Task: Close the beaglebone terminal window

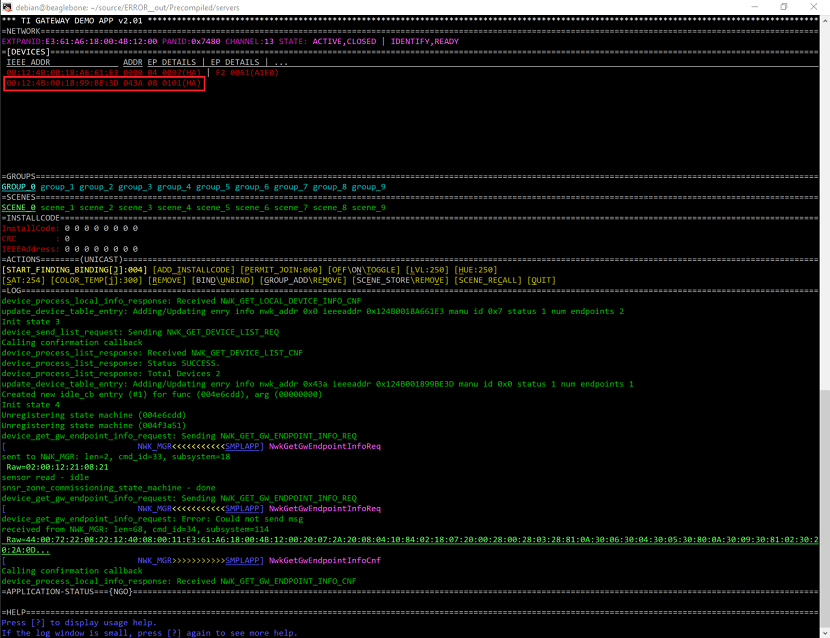Action: tap(814, 7)
